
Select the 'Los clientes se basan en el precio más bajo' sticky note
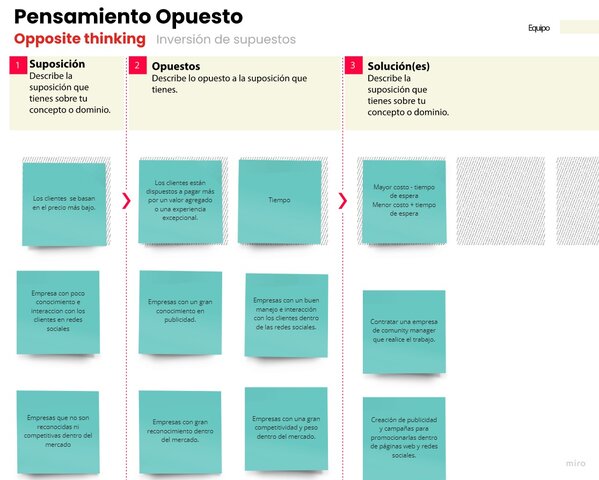[x=64, y=204]
